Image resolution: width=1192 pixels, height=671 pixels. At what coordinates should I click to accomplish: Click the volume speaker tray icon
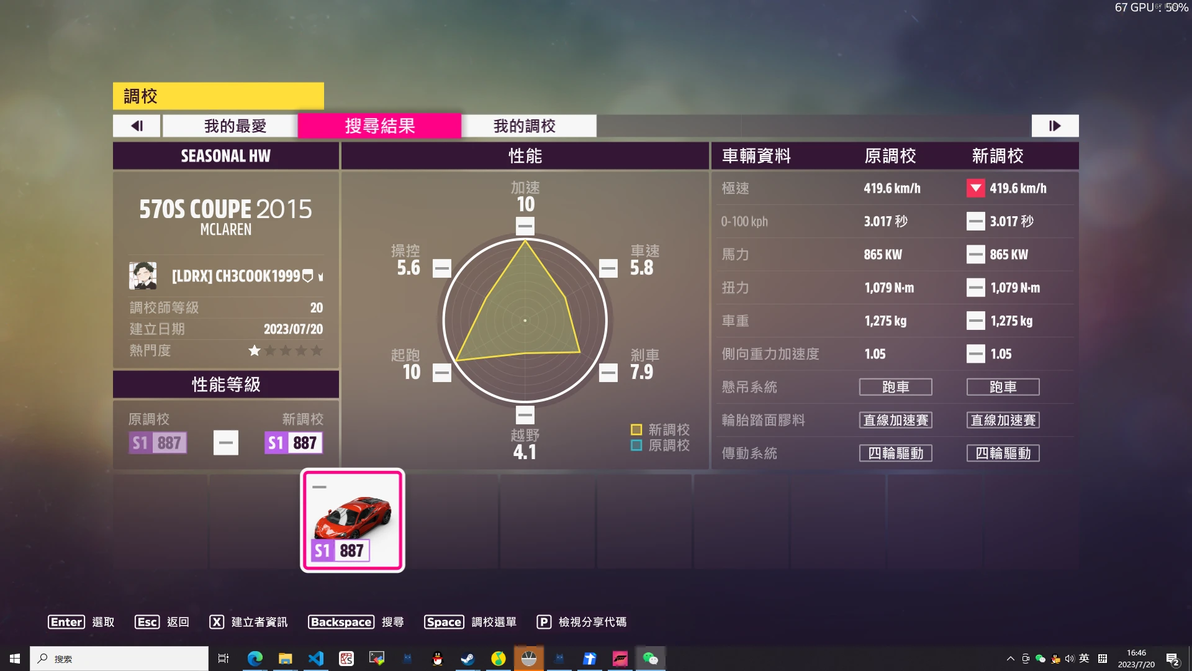1070,658
